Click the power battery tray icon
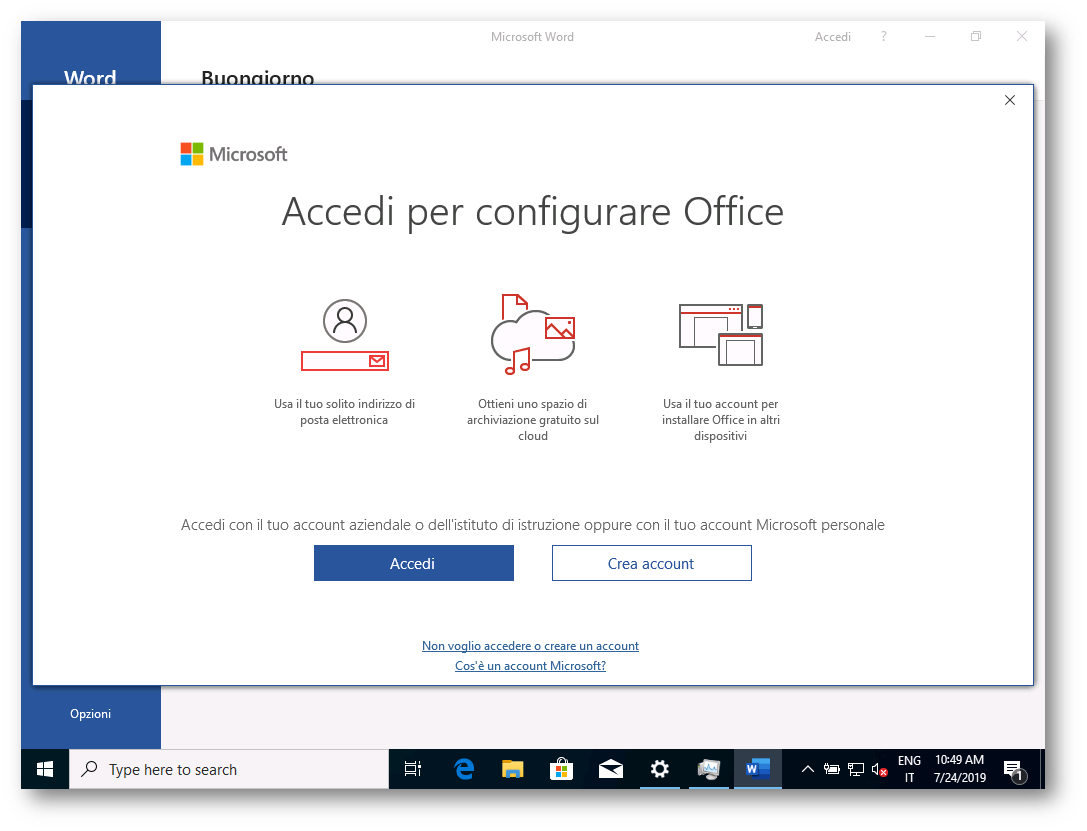 click(x=832, y=769)
